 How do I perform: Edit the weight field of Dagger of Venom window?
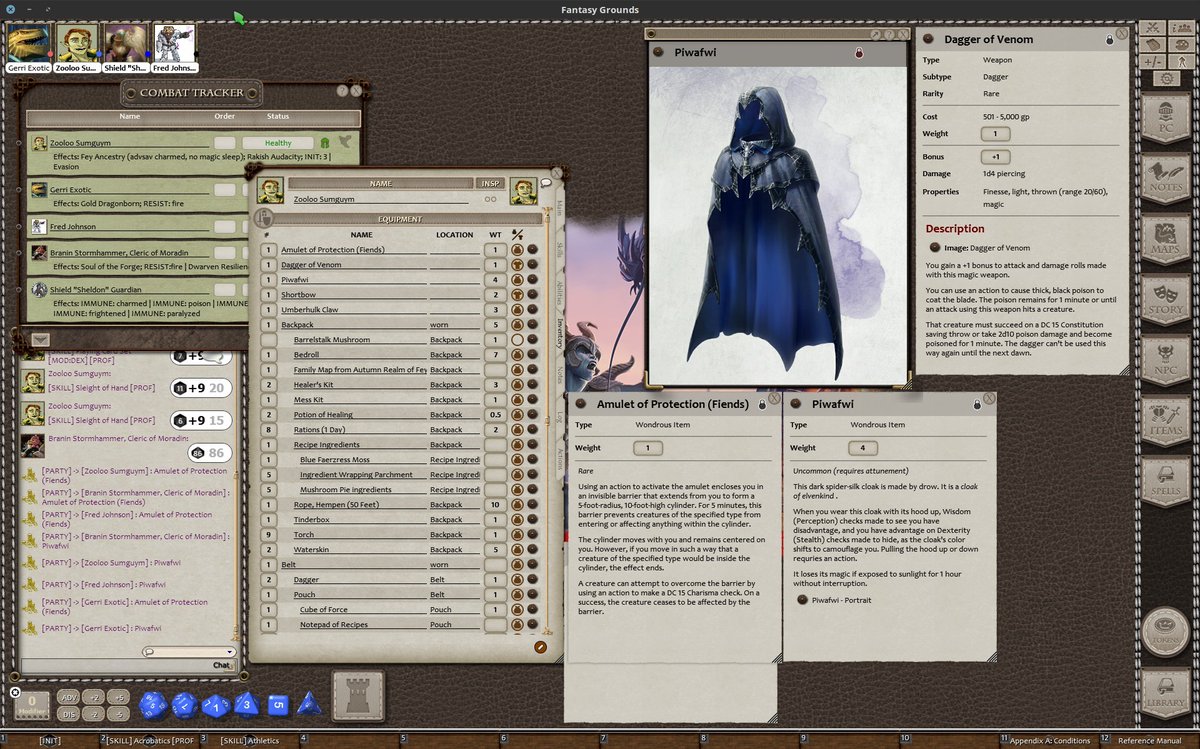tap(995, 134)
